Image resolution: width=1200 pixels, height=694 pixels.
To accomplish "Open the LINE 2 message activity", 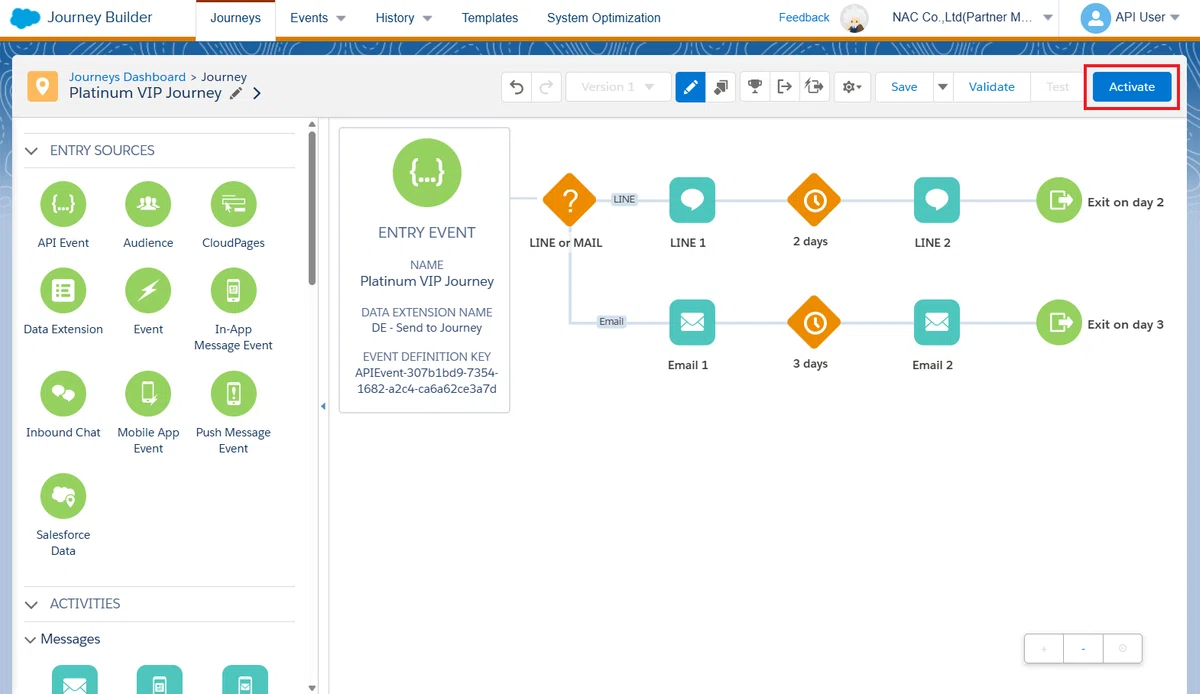I will point(937,200).
